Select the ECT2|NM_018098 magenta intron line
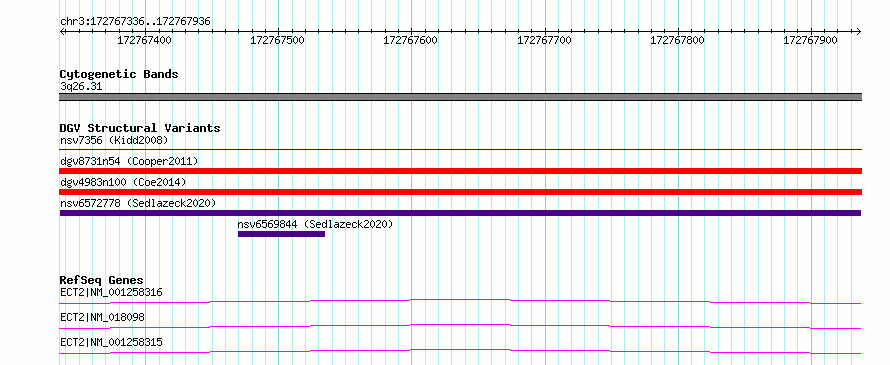The width and height of the screenshot is (890, 365). [460, 326]
